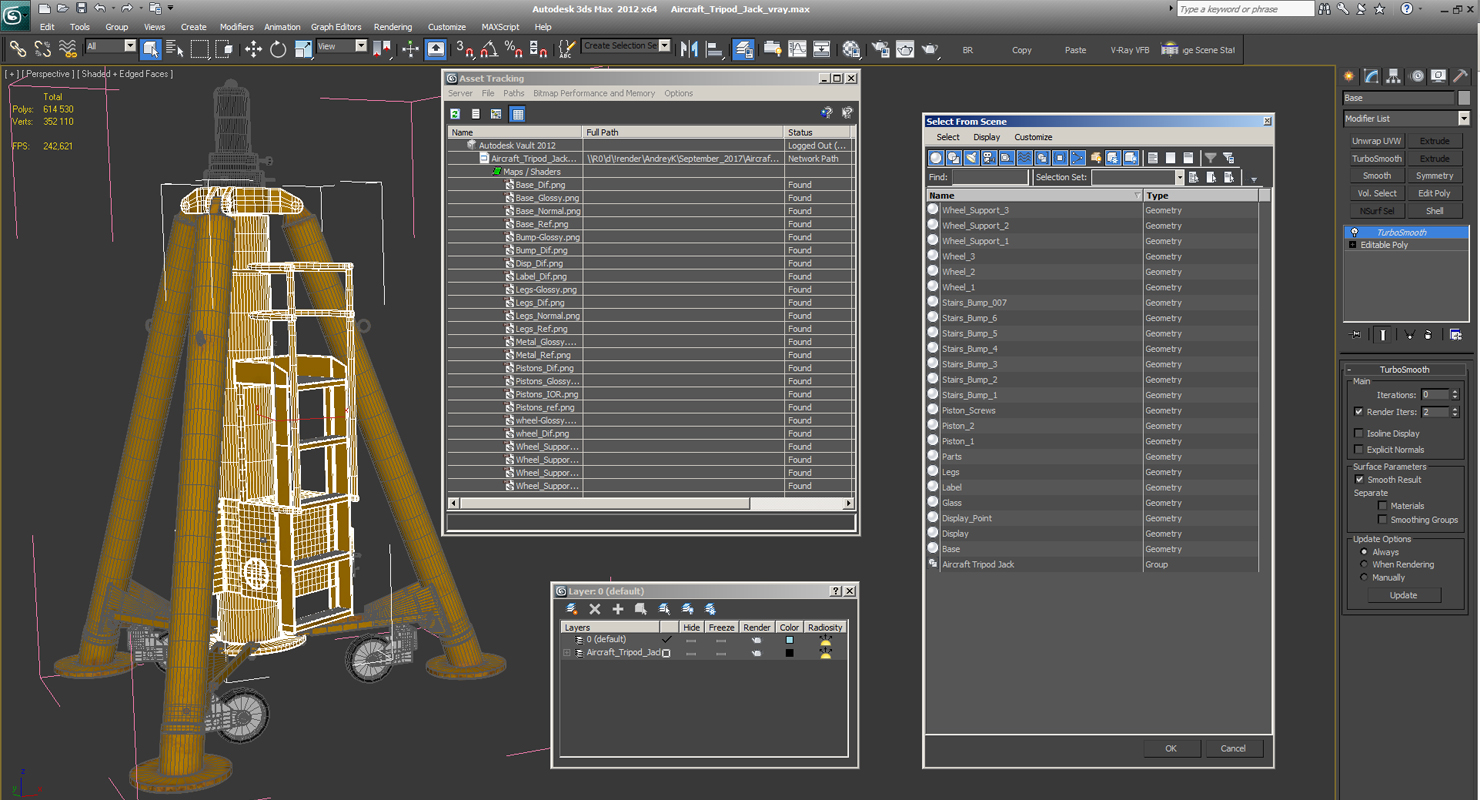Enable Explicit Normals checkbox

1358,449
